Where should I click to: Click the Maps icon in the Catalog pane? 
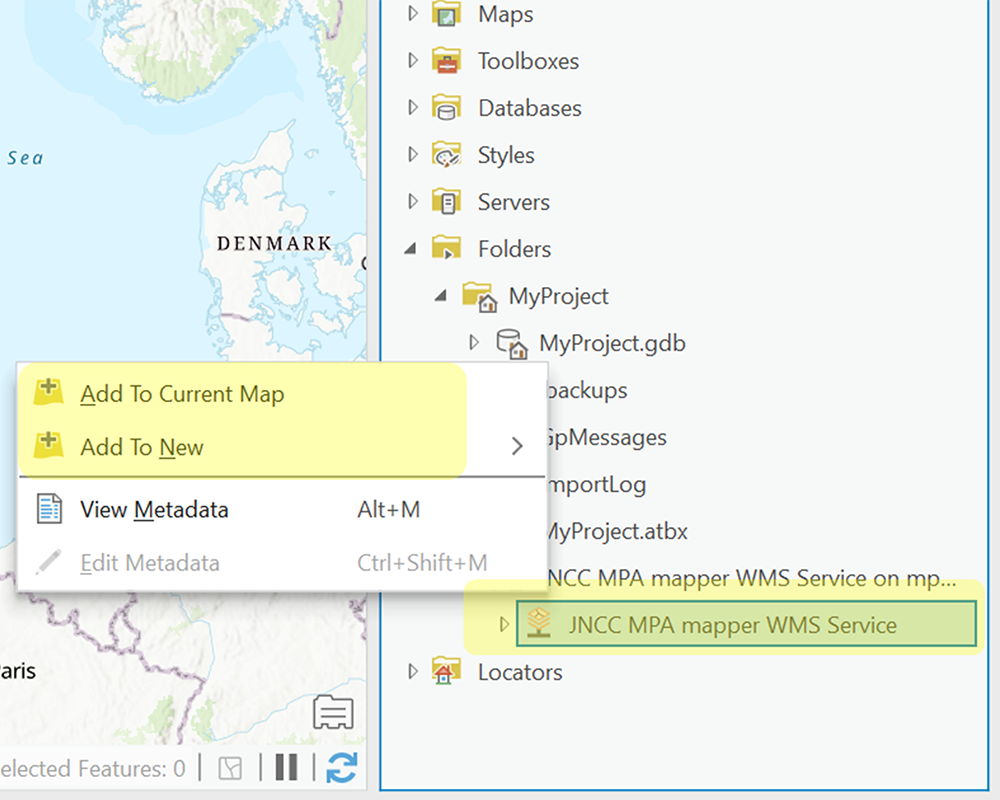(446, 14)
